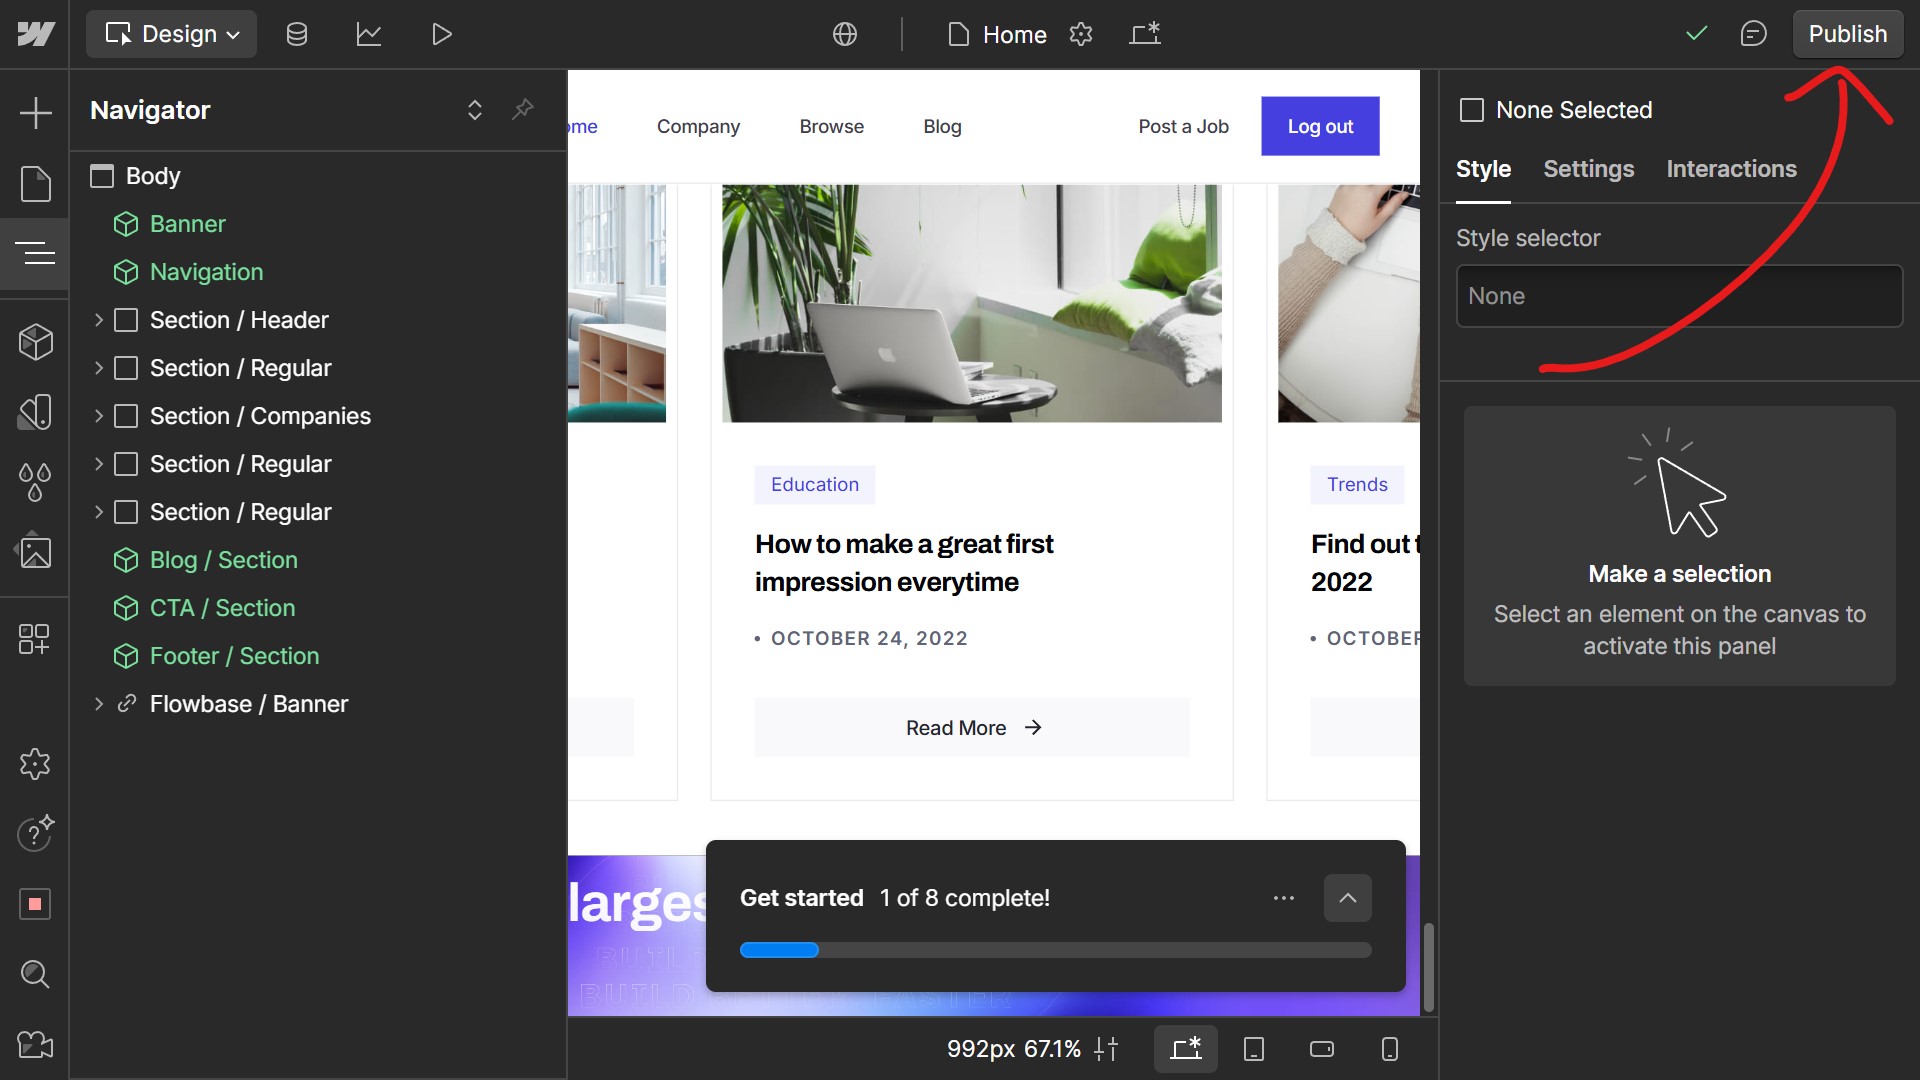Viewport: 1920px width, 1080px height.
Task: Expand the first Section / Regular item
Action: [x=99, y=368]
